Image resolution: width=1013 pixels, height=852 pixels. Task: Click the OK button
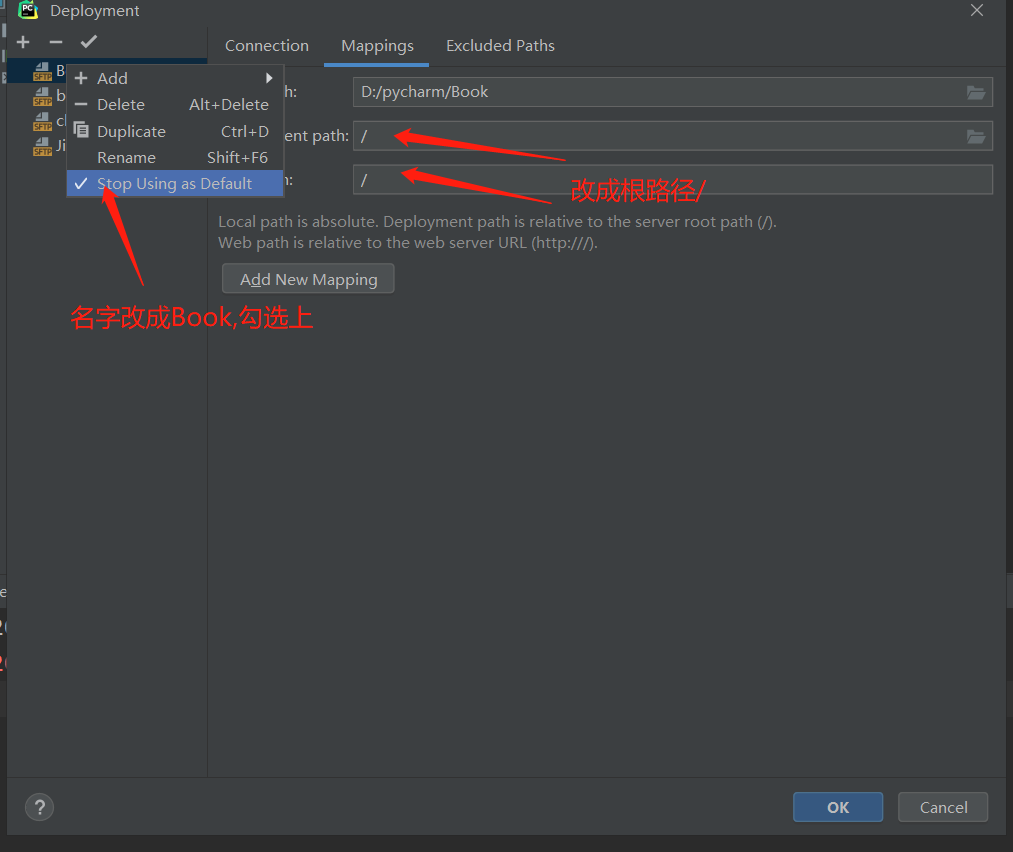[x=838, y=807]
